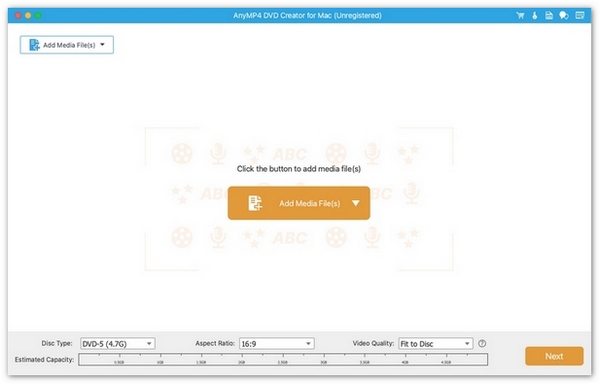The image size is (600, 384).
Task: Click the orange Add Media File(s) button
Action: click(298, 203)
